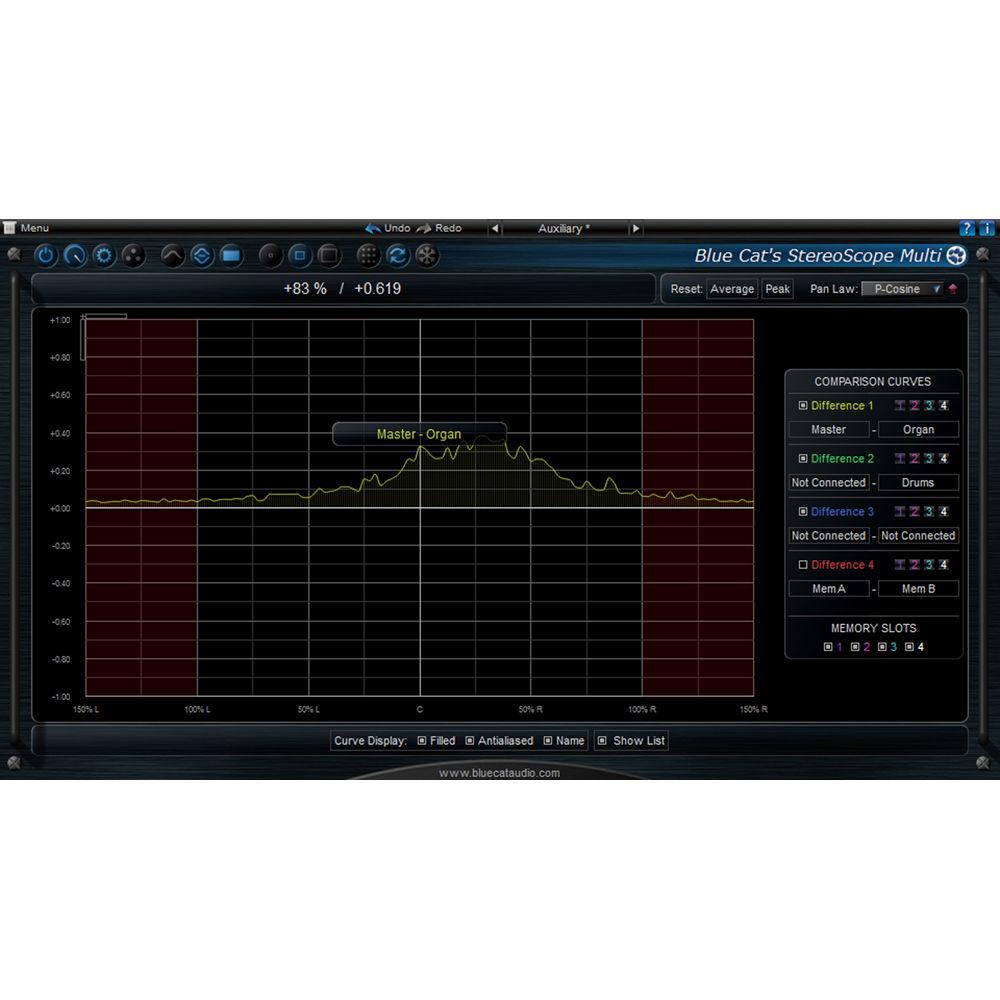The height and width of the screenshot is (1000, 1000).
Task: Click the Show List button
Action: point(631,740)
